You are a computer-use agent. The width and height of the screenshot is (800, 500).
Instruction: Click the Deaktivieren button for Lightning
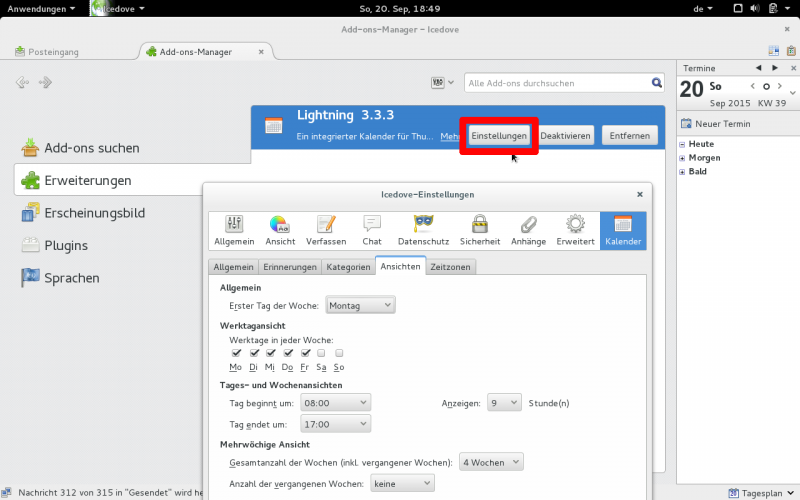pyautogui.click(x=566, y=135)
